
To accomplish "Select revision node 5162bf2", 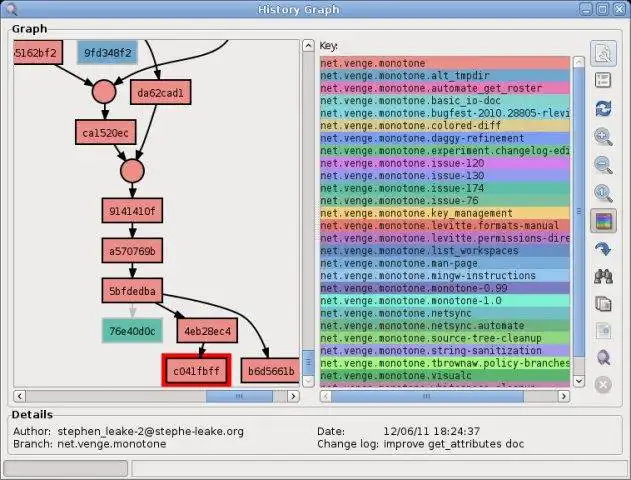I will coord(38,52).
